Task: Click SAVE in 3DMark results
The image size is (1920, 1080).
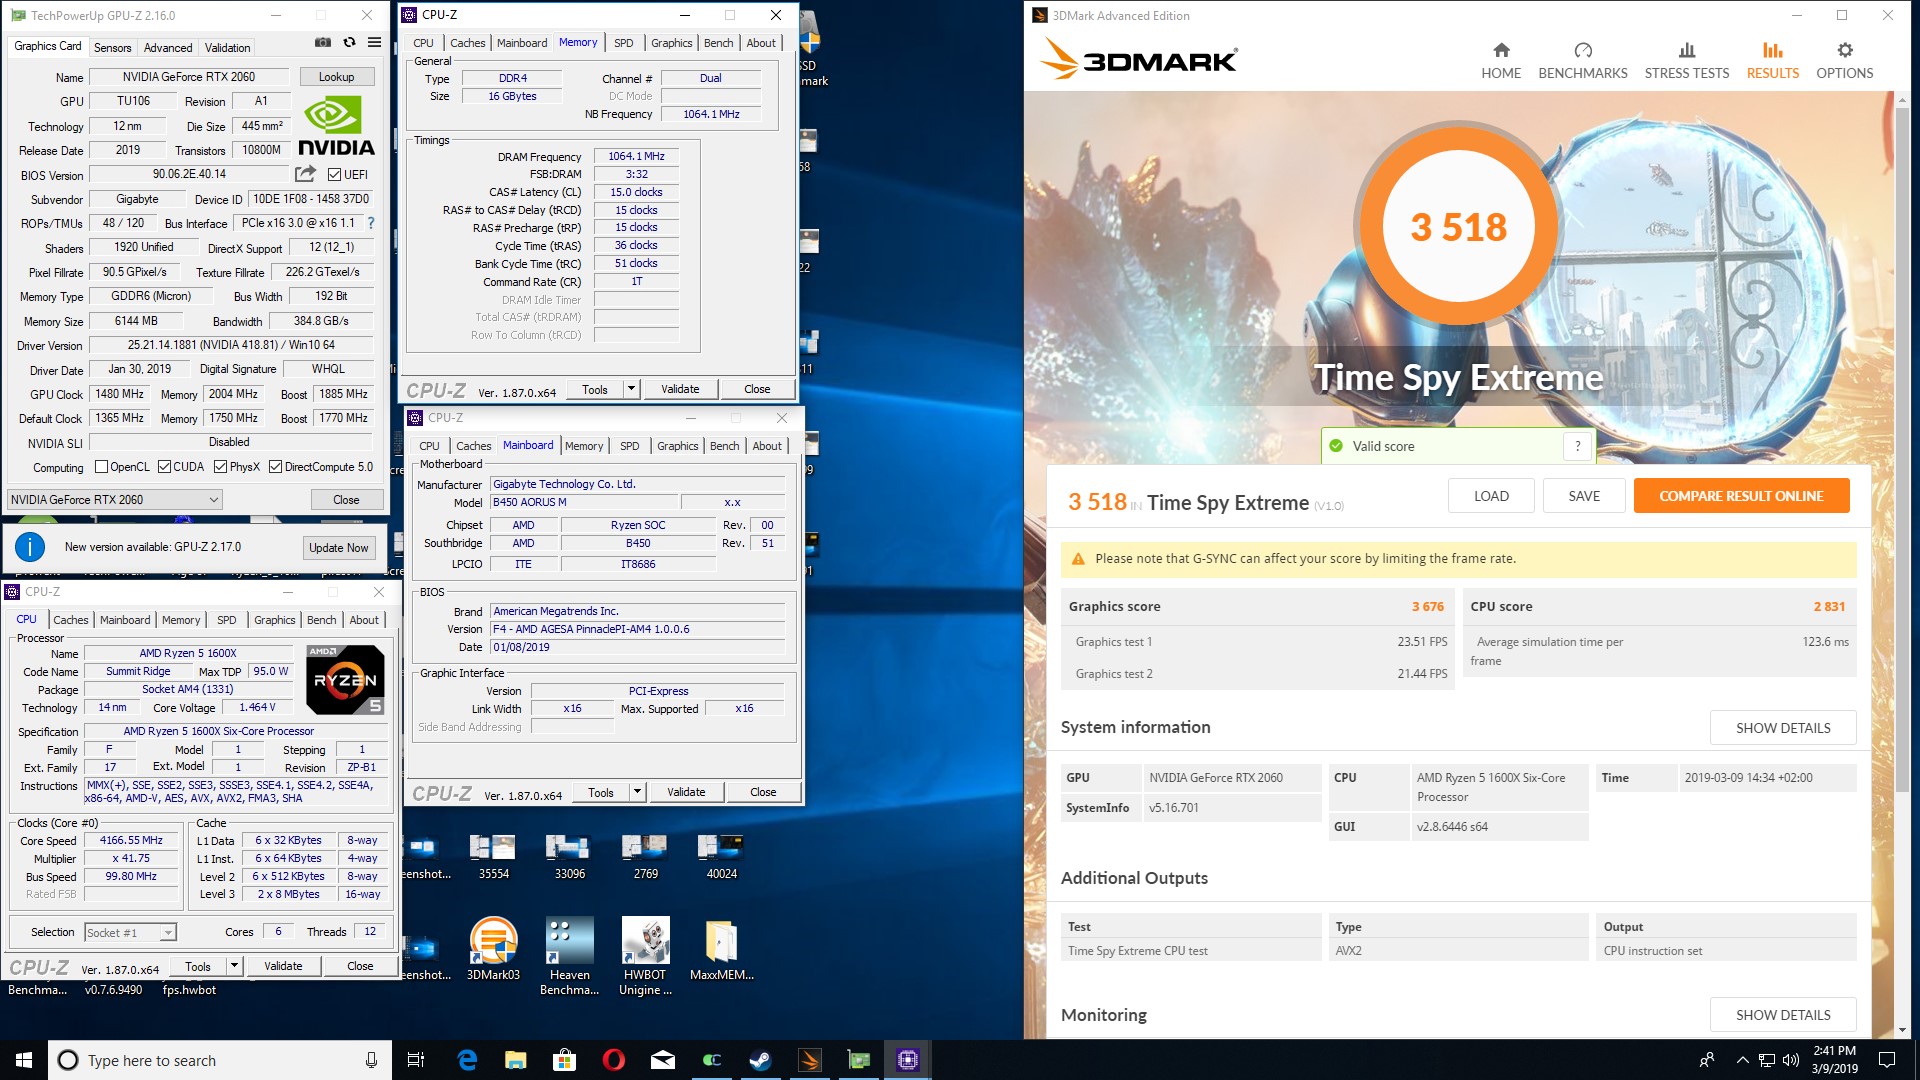Action: coord(1584,496)
